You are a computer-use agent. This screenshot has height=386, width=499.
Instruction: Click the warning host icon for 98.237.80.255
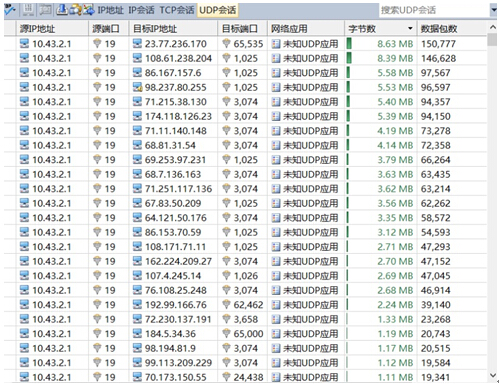[x=137, y=87]
